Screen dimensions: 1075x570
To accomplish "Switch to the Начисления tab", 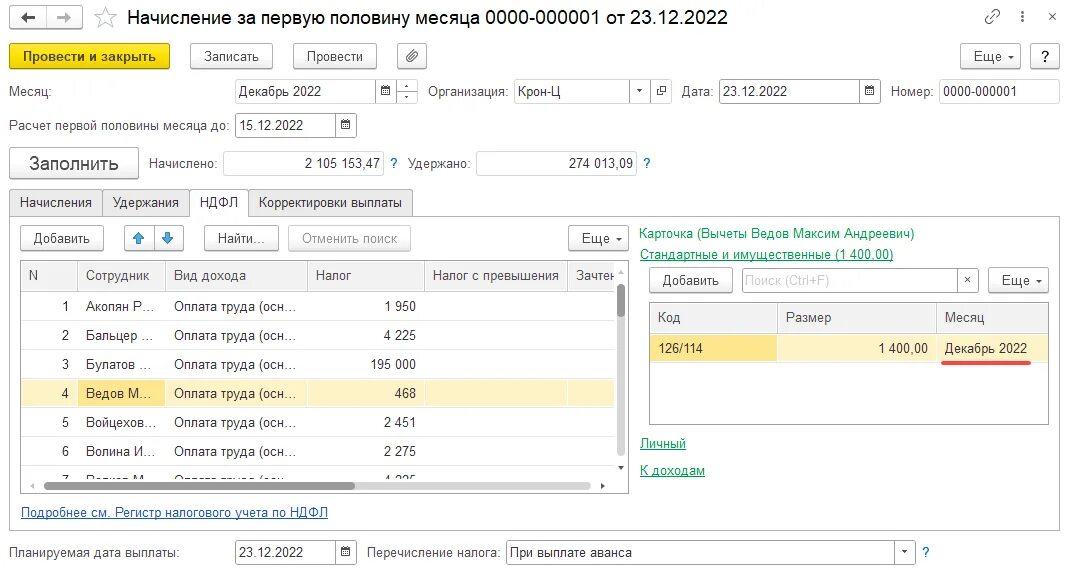I will [x=56, y=202].
